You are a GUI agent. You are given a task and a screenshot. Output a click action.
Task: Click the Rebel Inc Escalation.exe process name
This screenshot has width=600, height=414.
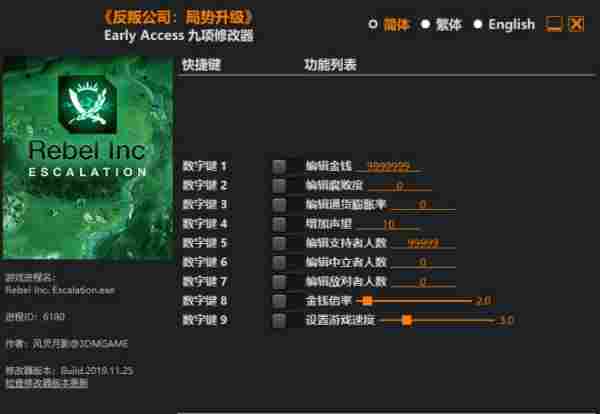[x=60, y=290]
